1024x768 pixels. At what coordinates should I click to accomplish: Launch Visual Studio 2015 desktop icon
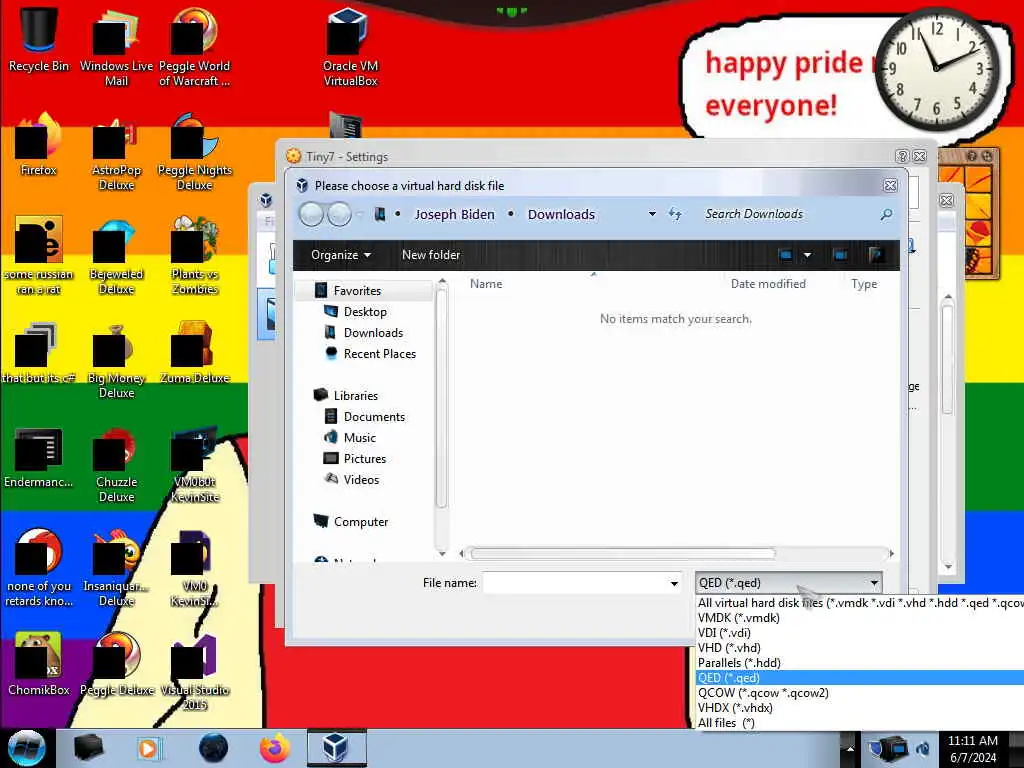(194, 671)
